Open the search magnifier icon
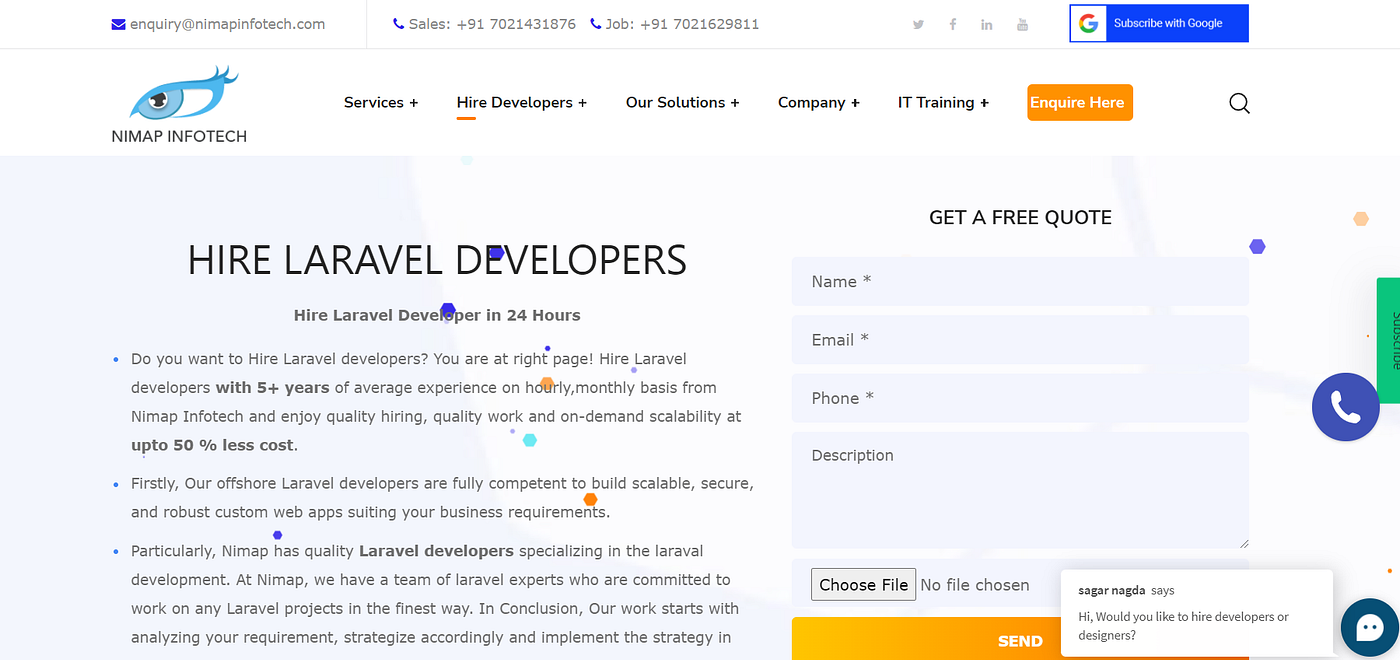The width and height of the screenshot is (1400, 660). (1239, 103)
